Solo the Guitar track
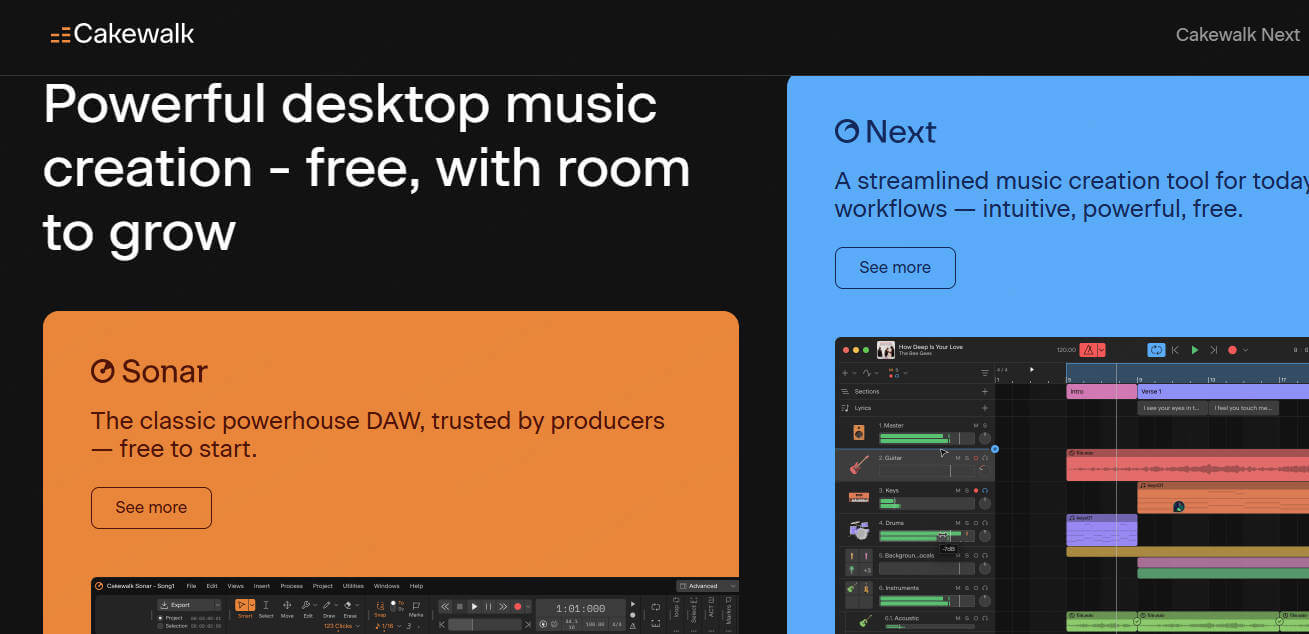Screen dimensions: 1309x634 [967, 458]
